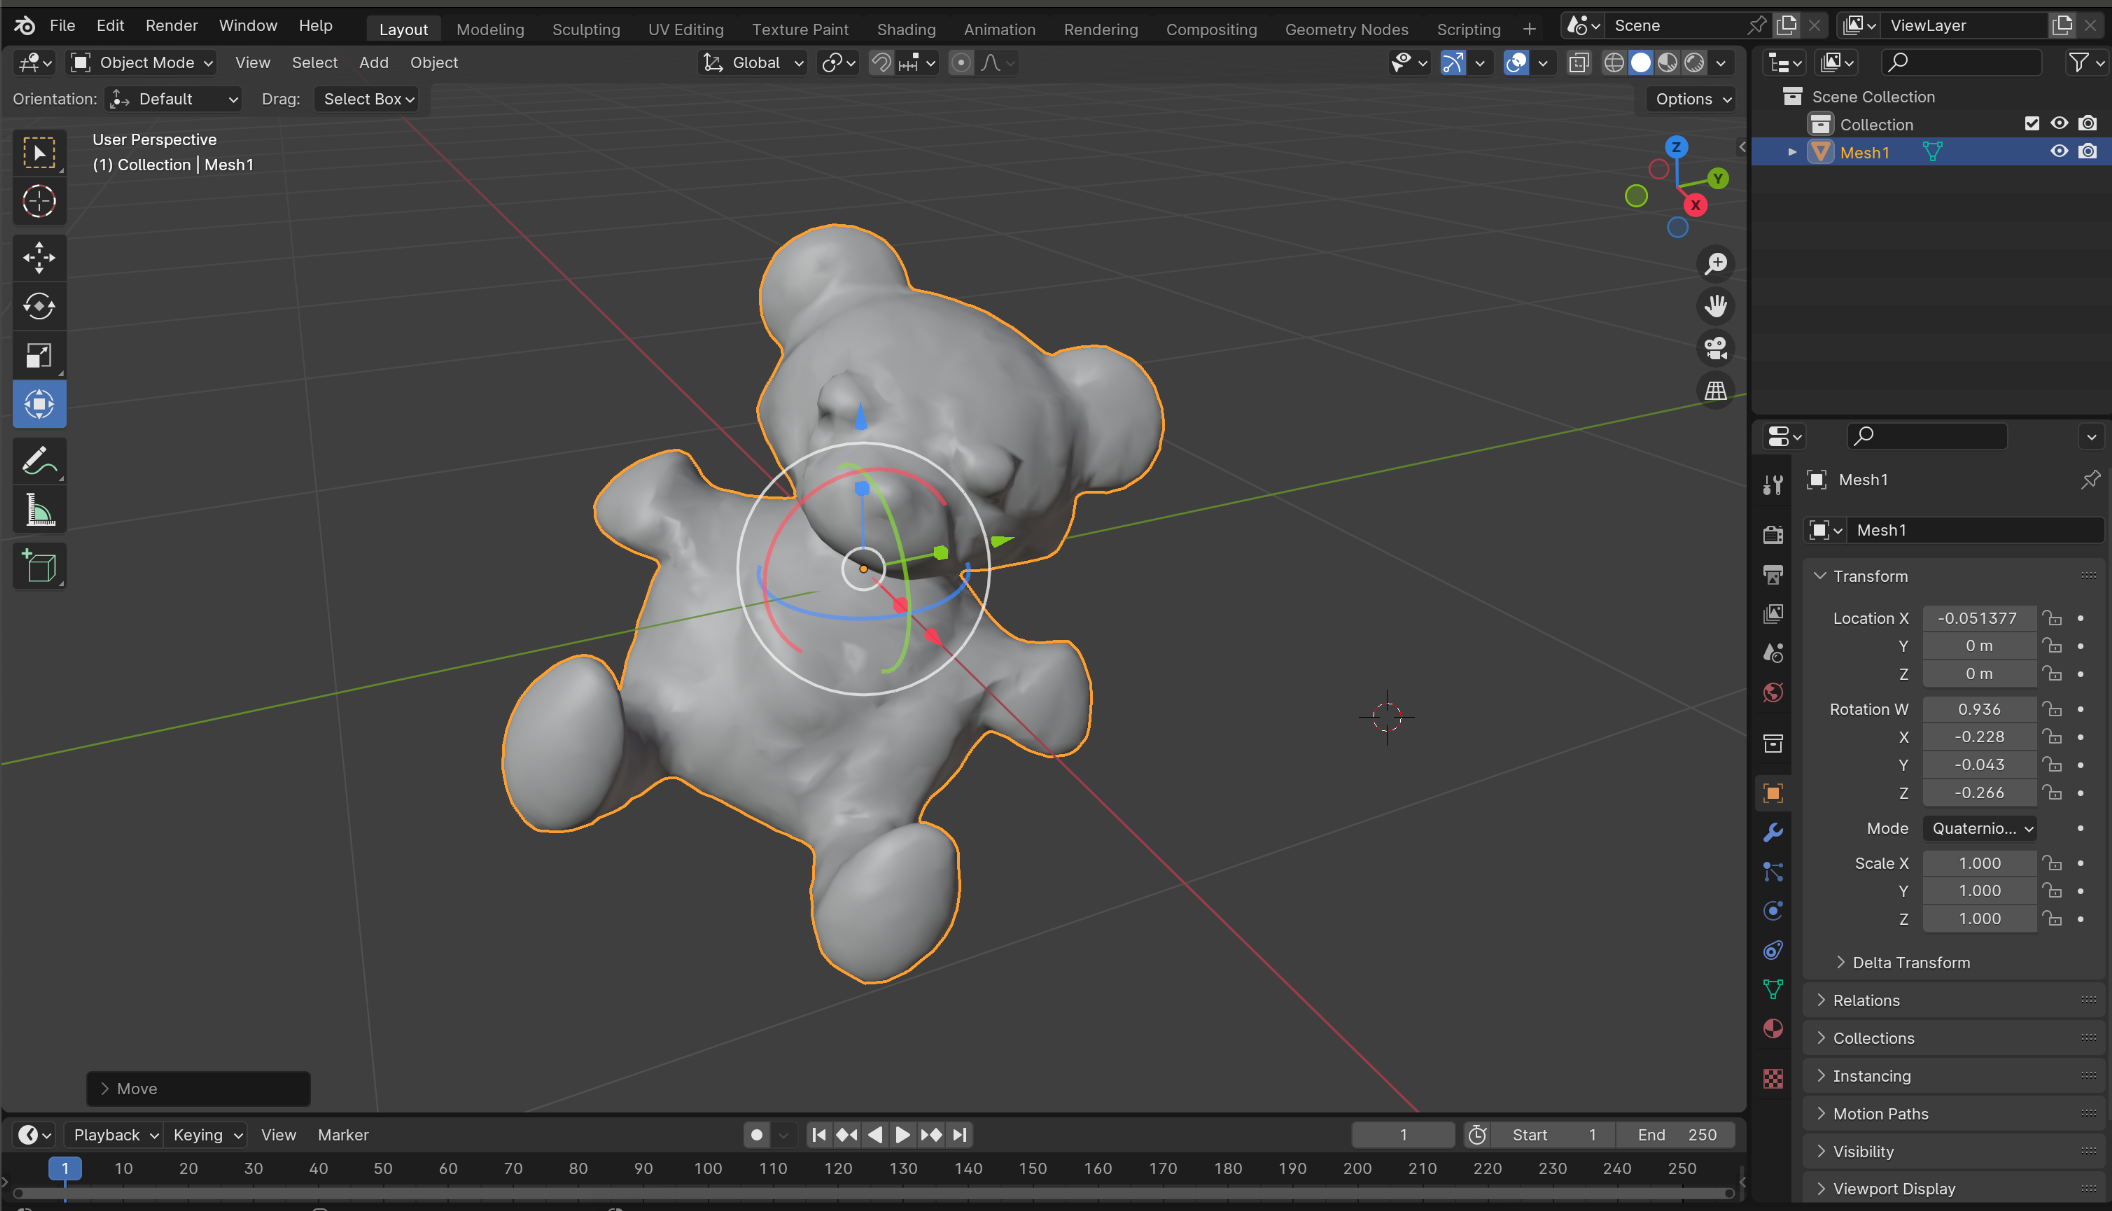2112x1211 pixels.
Task: Click the hand Pan view icon
Action: (1716, 306)
